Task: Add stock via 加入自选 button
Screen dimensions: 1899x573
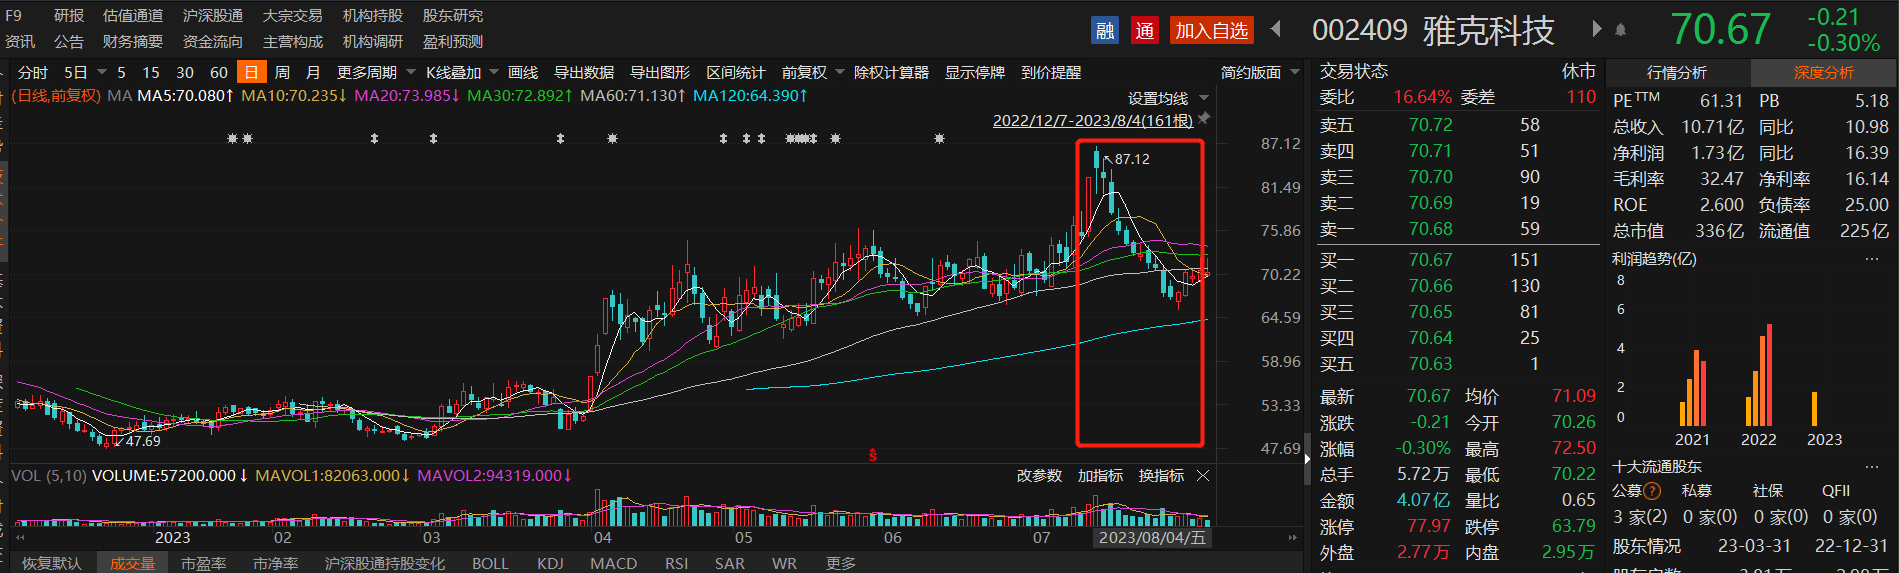Action: click(x=1211, y=31)
